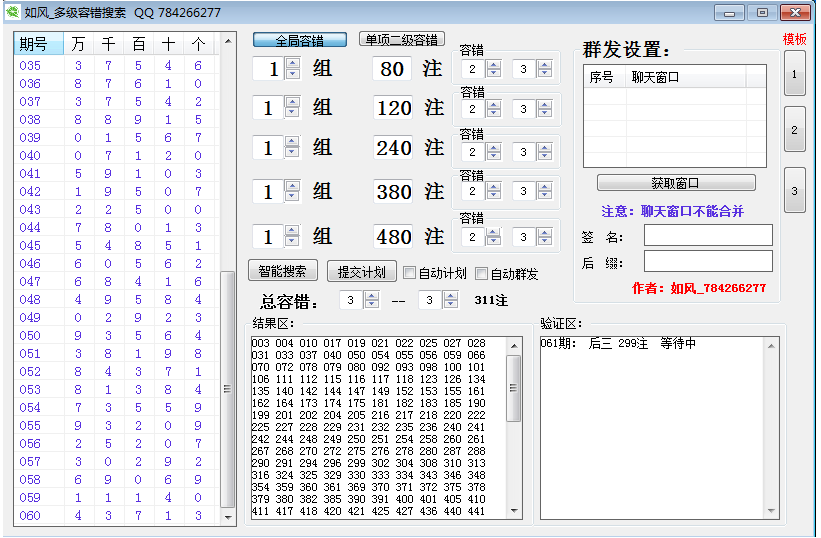Click the 注意: 聊天窗口不能合并 notice
Image resolution: width=821 pixels, height=538 pixels.
(672, 211)
